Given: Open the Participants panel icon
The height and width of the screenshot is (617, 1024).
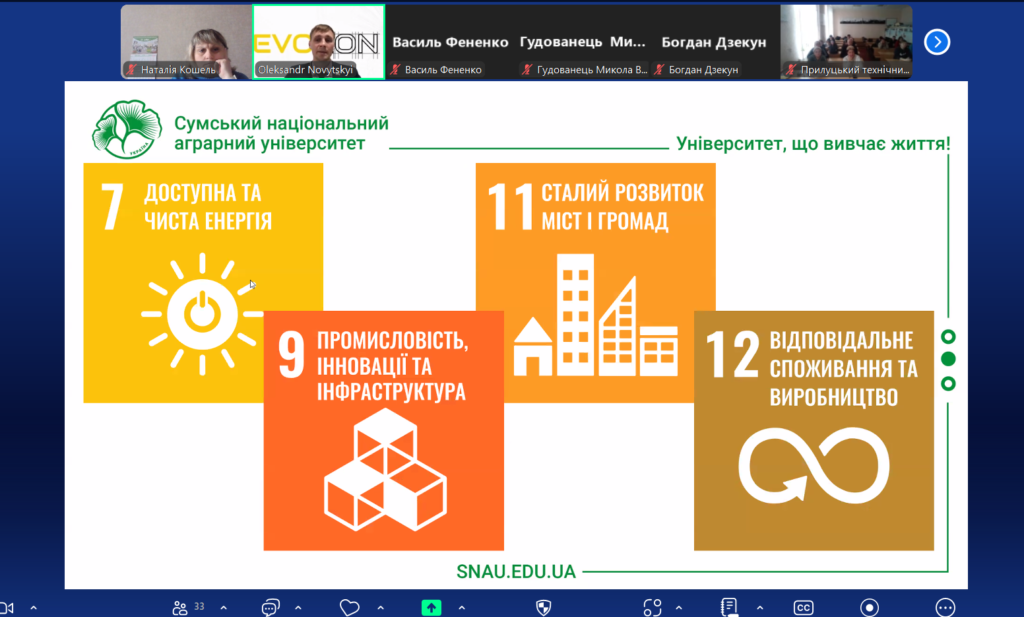Looking at the screenshot, I should tap(181, 607).
